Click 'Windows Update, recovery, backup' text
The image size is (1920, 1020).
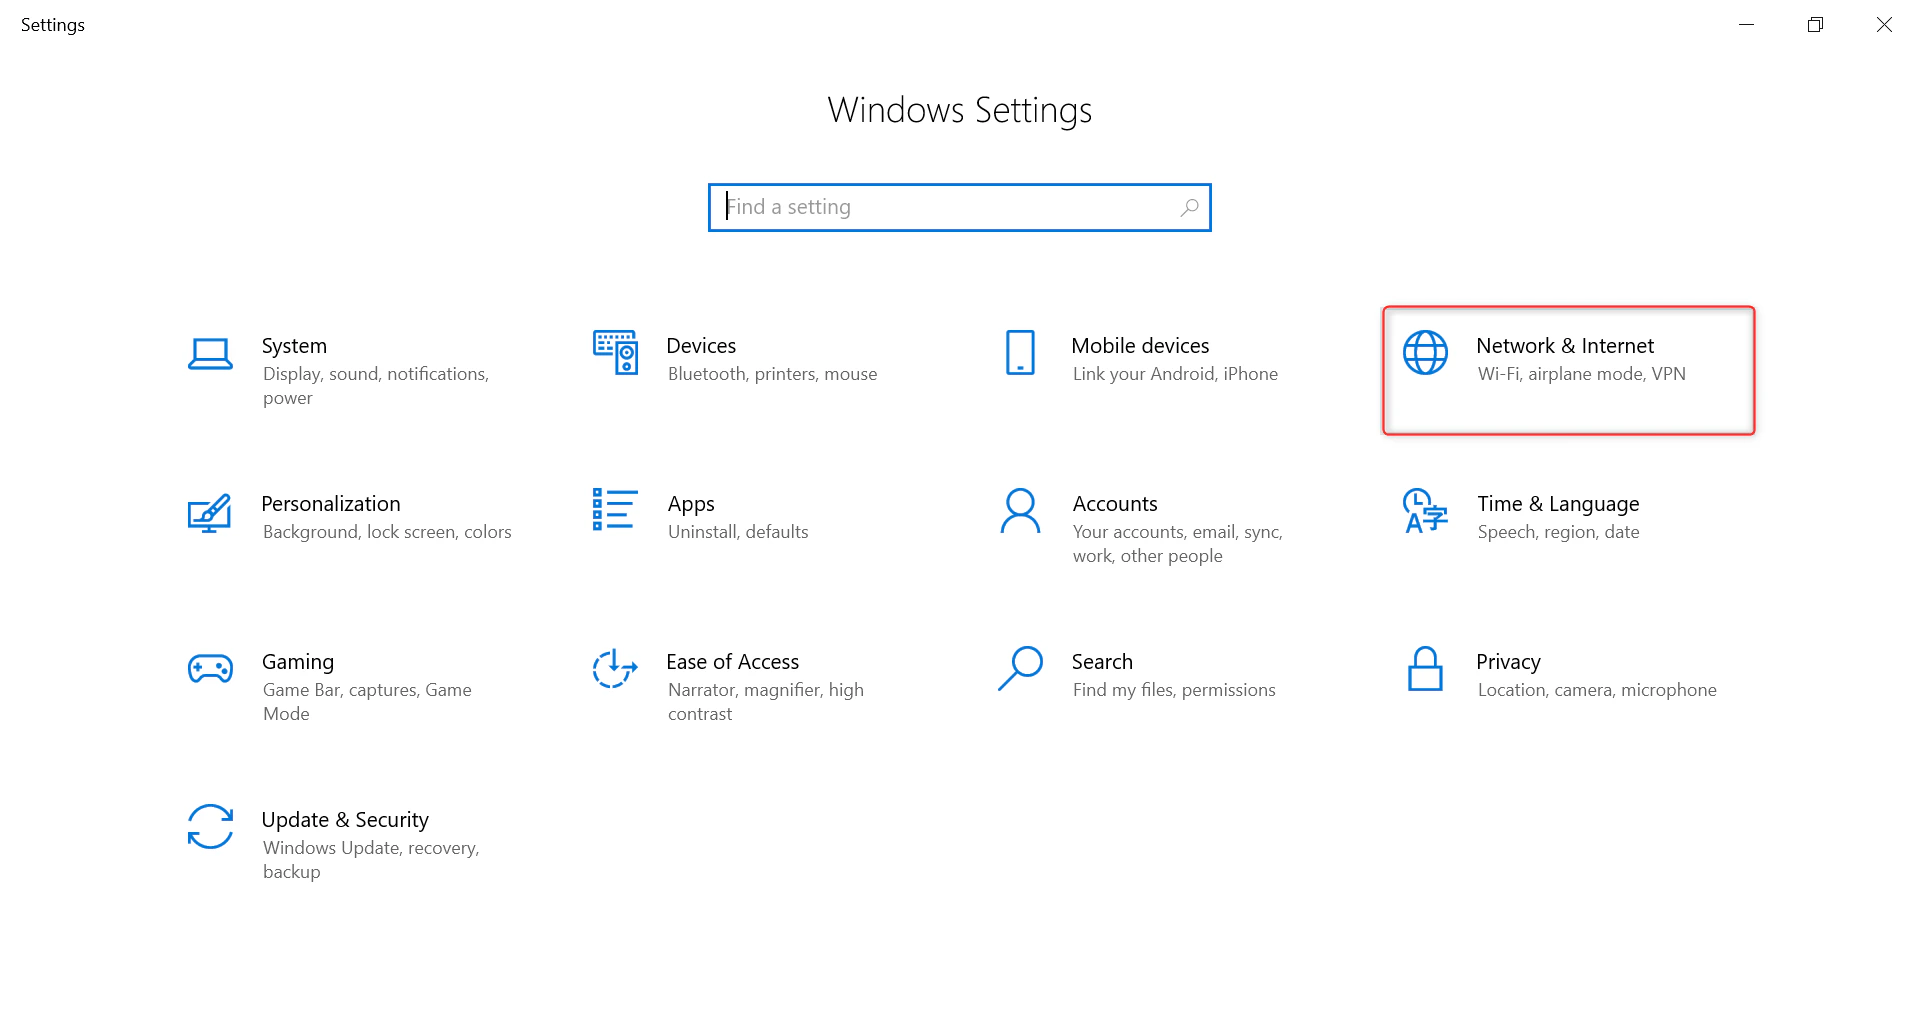(371, 860)
